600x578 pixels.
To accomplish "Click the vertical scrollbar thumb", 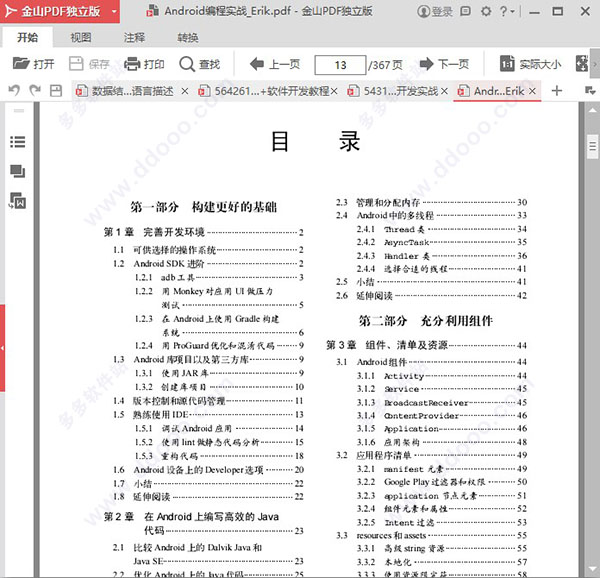I will (592, 146).
